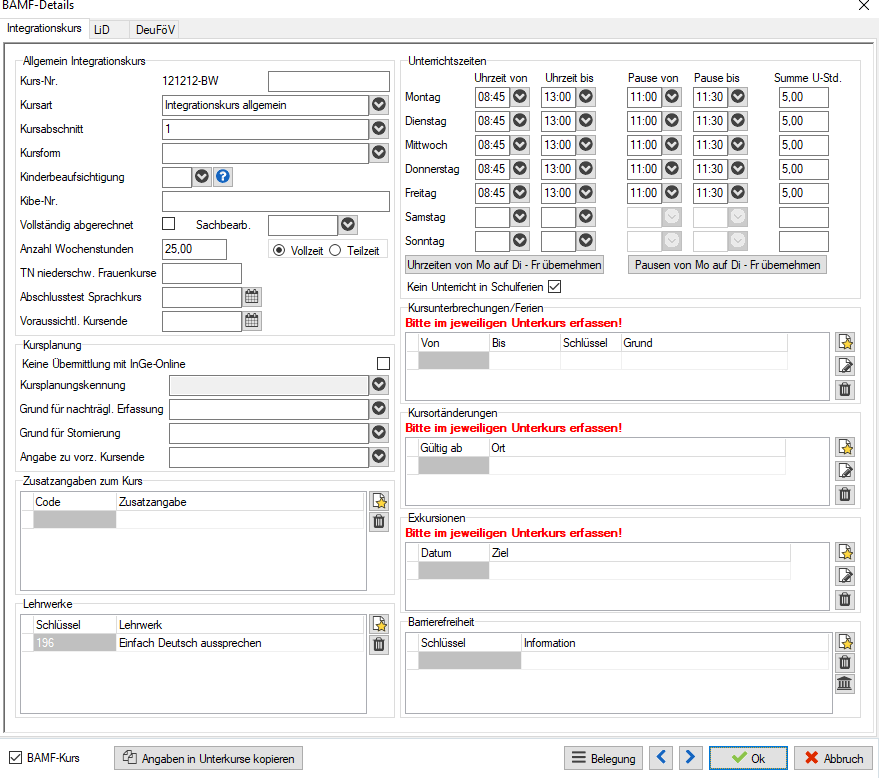The image size is (879, 778).
Task: Switch to the DeuFöV tab
Action: pyautogui.click(x=155, y=30)
